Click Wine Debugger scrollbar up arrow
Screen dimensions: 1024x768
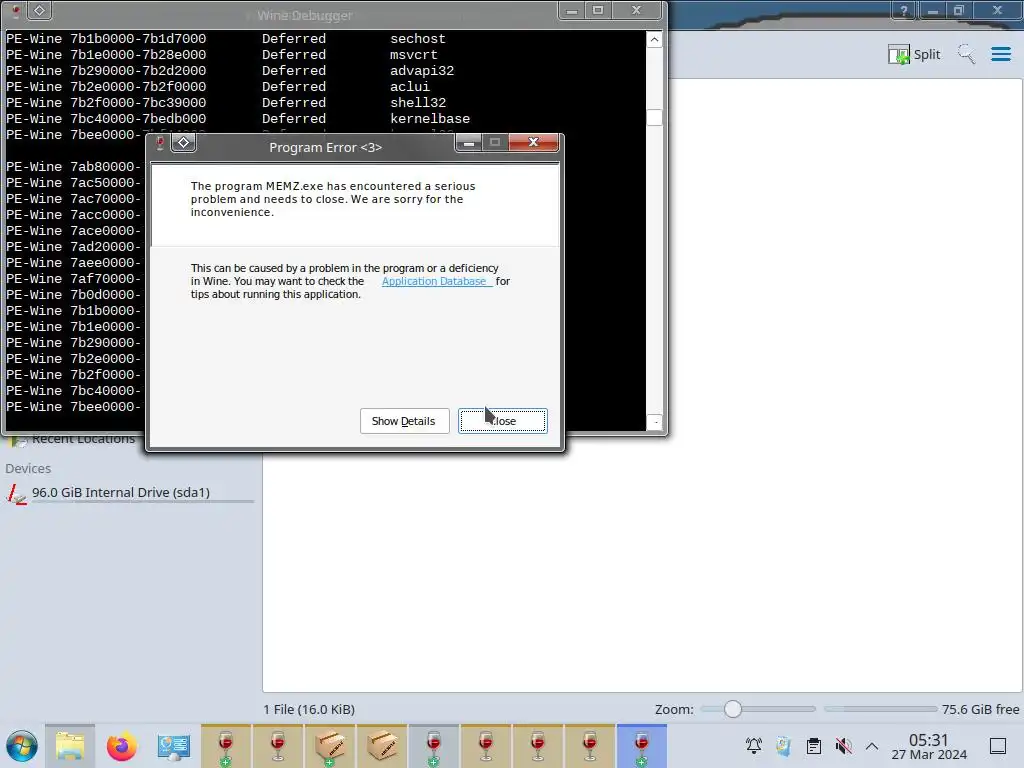tap(655, 40)
